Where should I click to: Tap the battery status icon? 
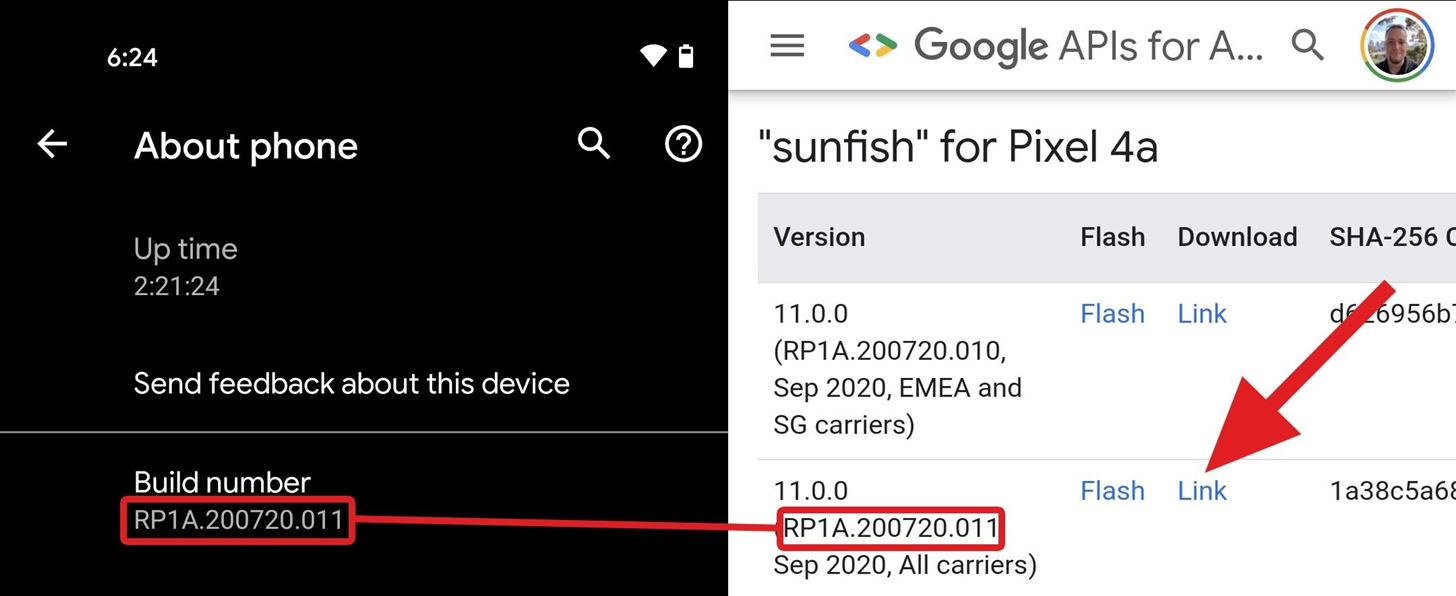(x=686, y=56)
